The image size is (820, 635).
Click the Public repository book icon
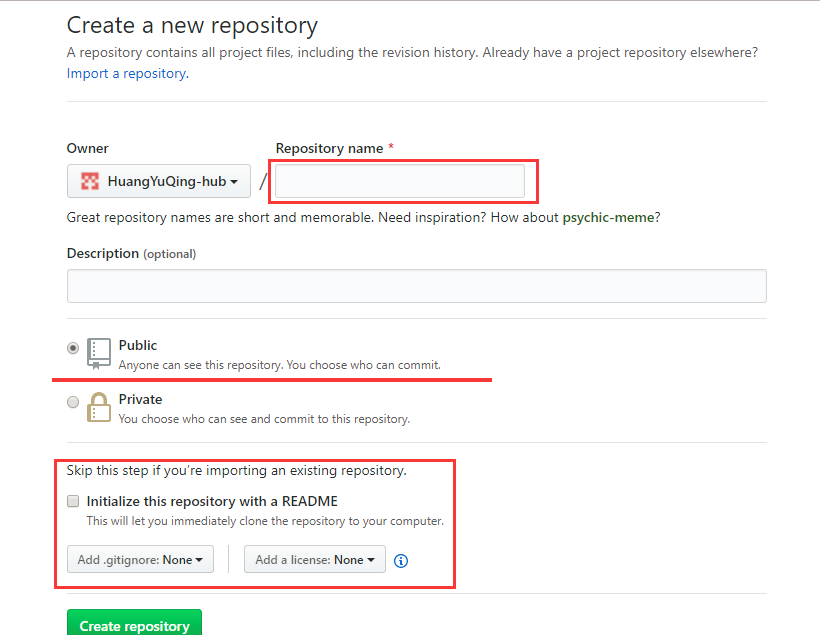tap(97, 349)
